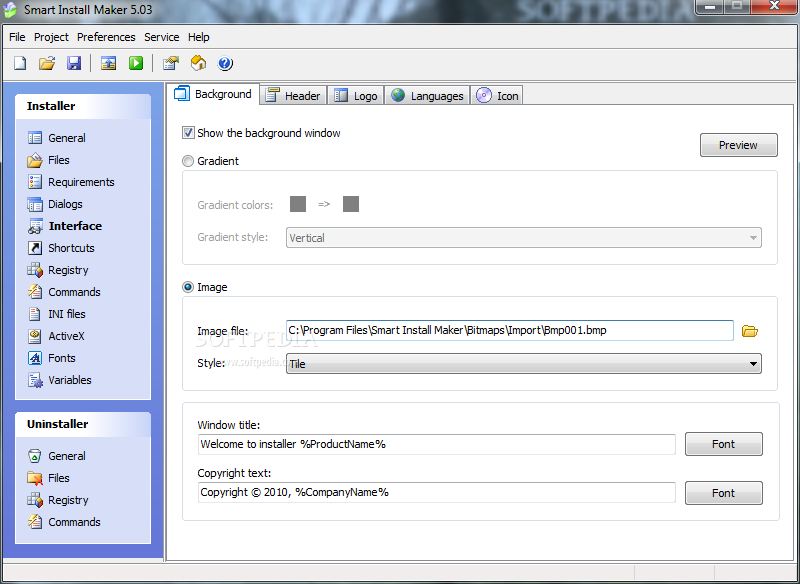Select the Gradient radio button
This screenshot has width=800, height=584.
[x=188, y=161]
